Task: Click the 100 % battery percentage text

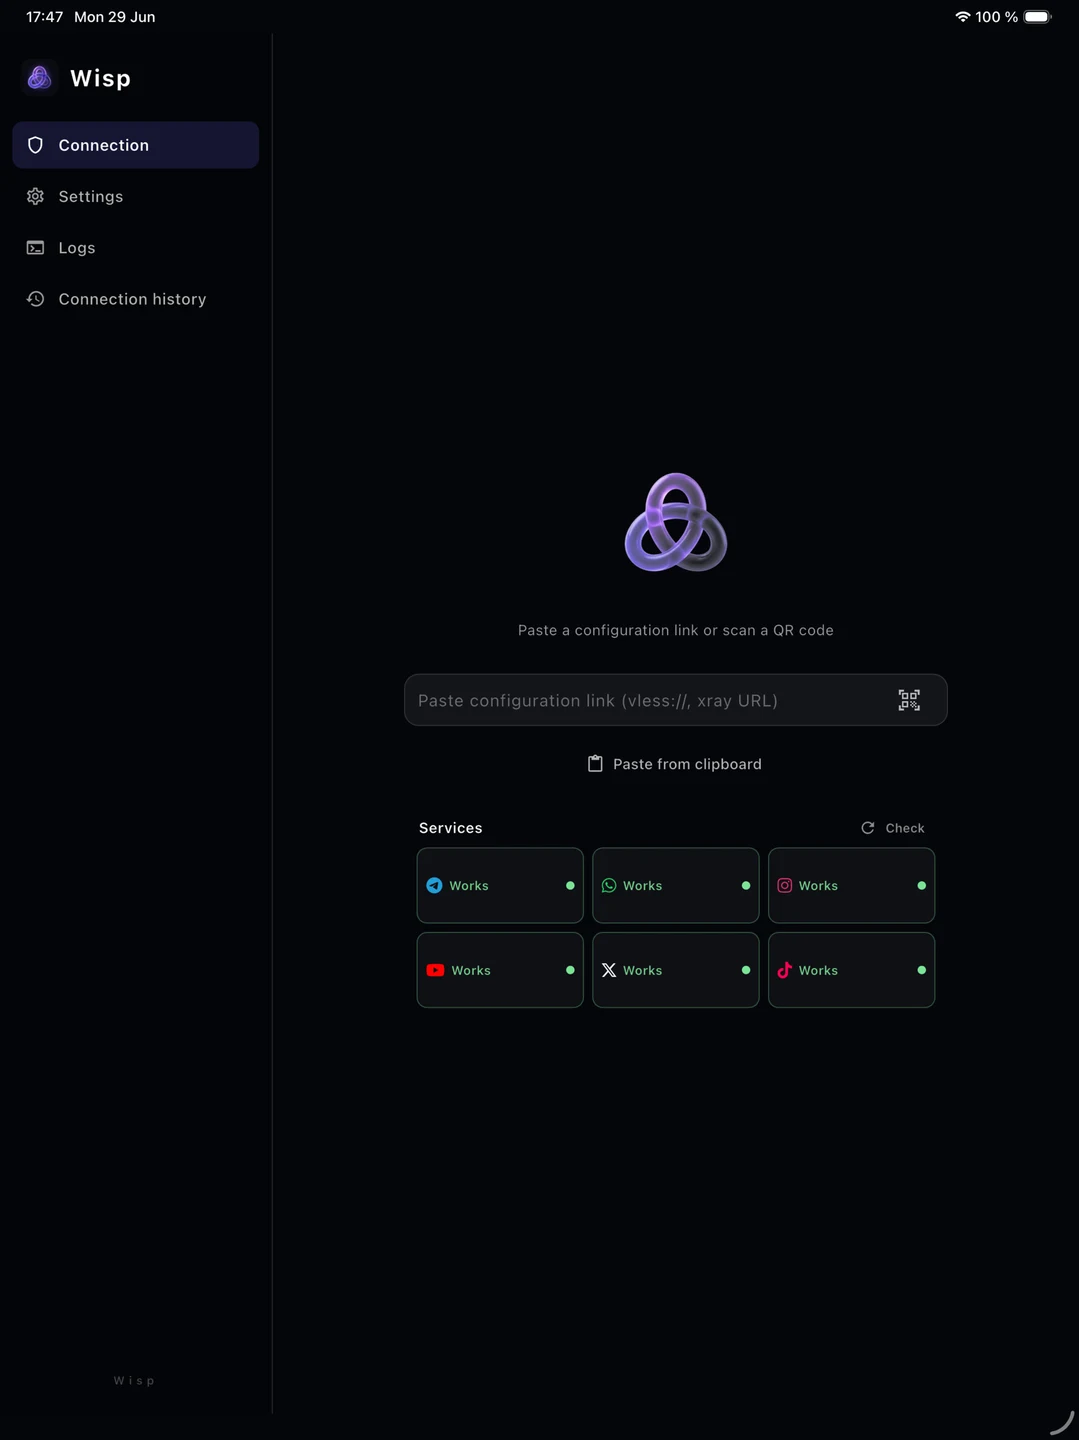Action: click(997, 17)
